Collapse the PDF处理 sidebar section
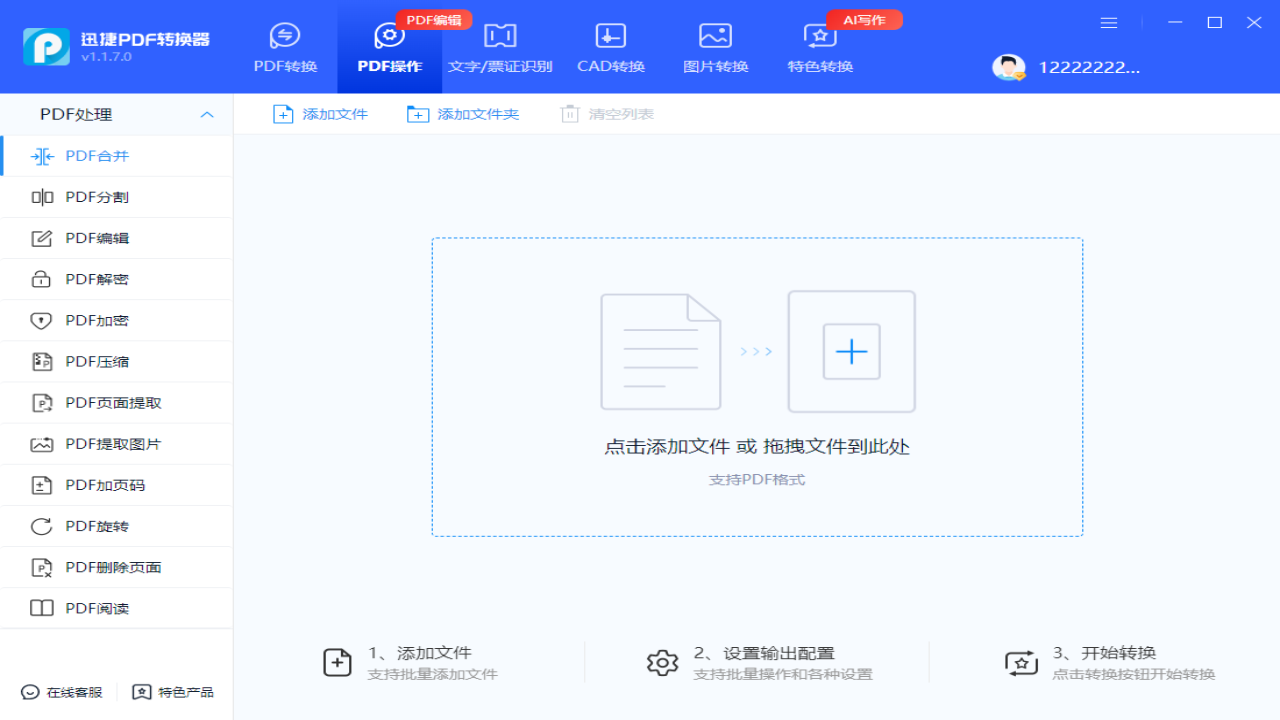This screenshot has width=1280, height=720. (x=207, y=114)
